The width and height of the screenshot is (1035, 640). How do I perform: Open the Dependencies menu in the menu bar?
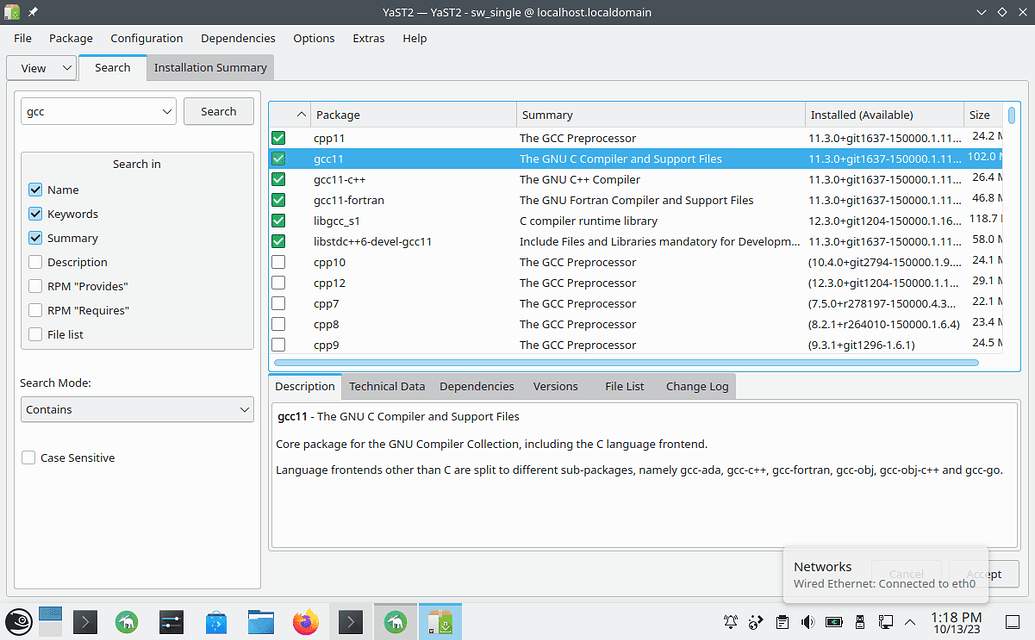point(238,38)
